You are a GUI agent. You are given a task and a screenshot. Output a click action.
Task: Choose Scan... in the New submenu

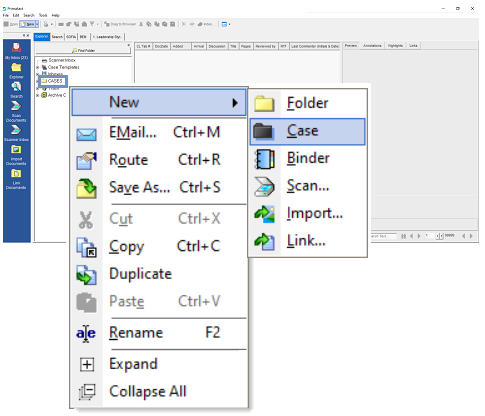pos(307,186)
